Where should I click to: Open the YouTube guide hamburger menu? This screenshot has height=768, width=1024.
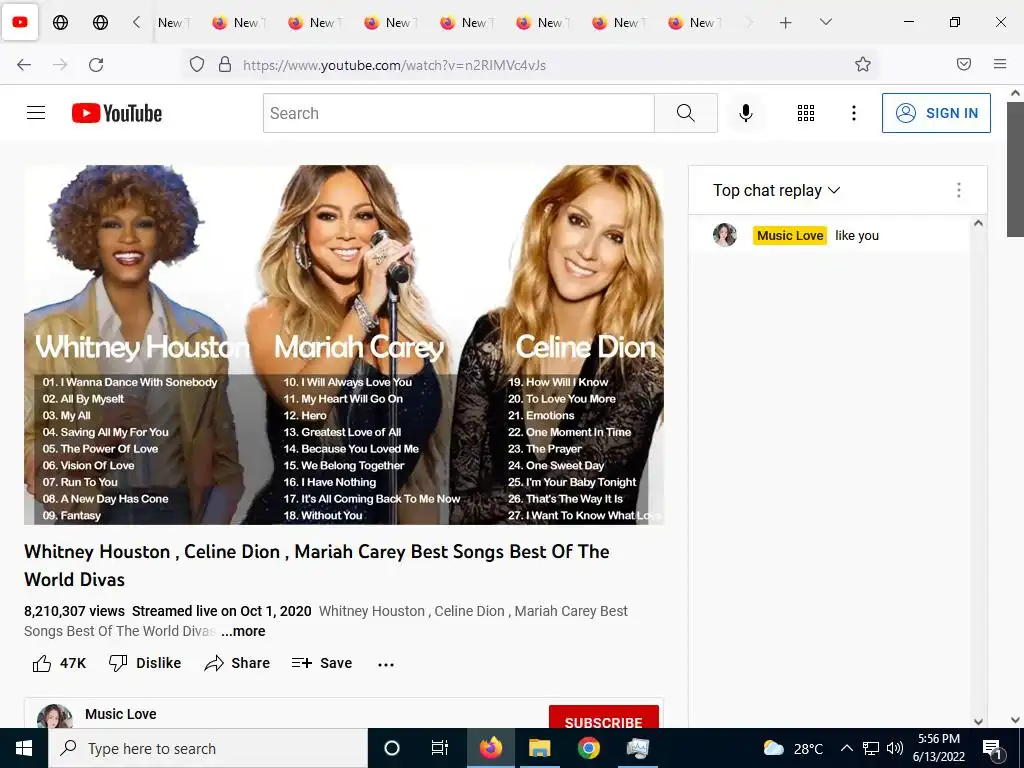tap(36, 113)
